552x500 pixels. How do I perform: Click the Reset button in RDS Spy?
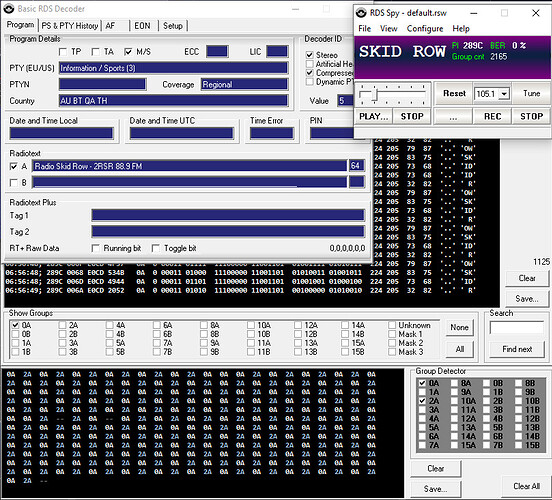coord(454,93)
